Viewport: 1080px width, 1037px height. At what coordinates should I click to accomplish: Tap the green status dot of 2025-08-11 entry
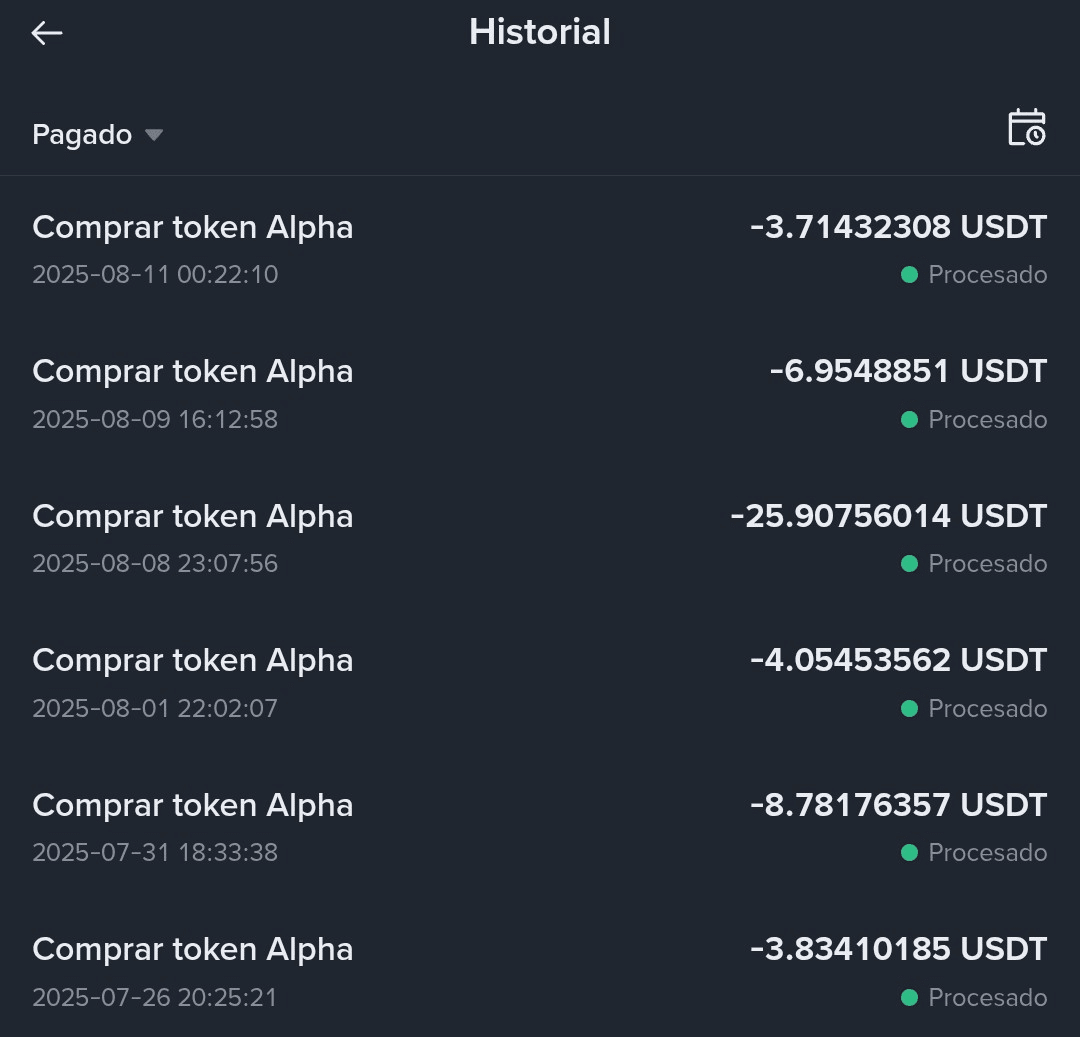pyautogui.click(x=909, y=275)
